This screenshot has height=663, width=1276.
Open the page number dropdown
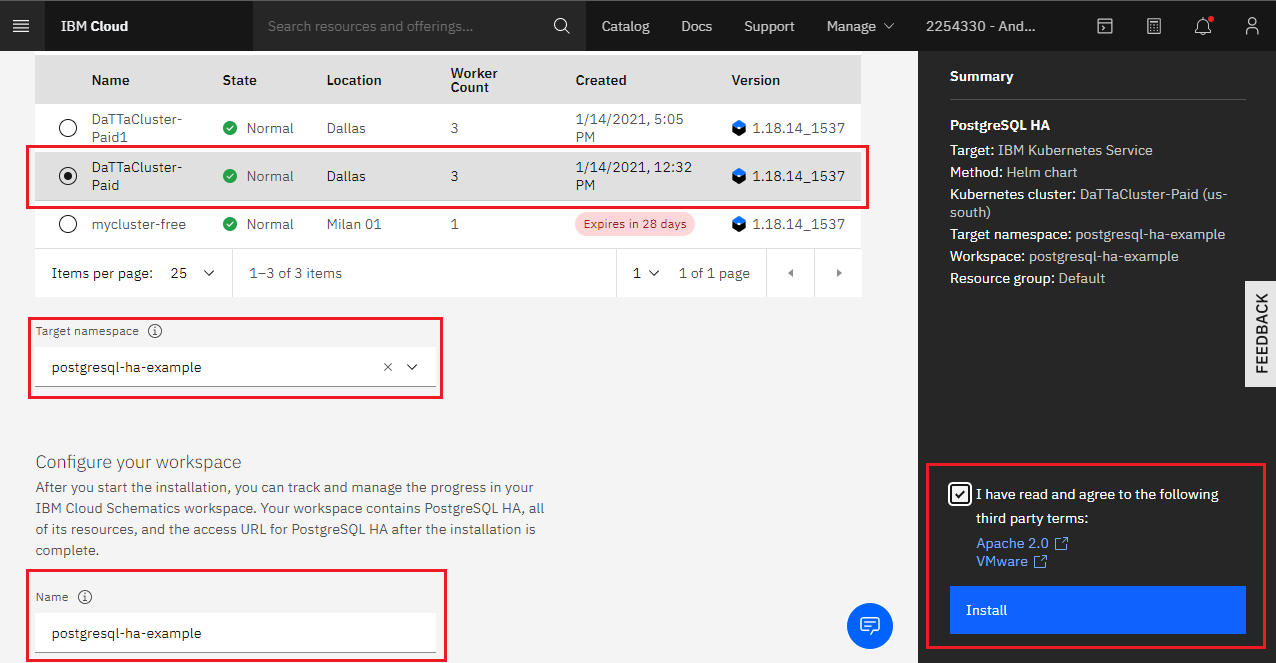646,273
